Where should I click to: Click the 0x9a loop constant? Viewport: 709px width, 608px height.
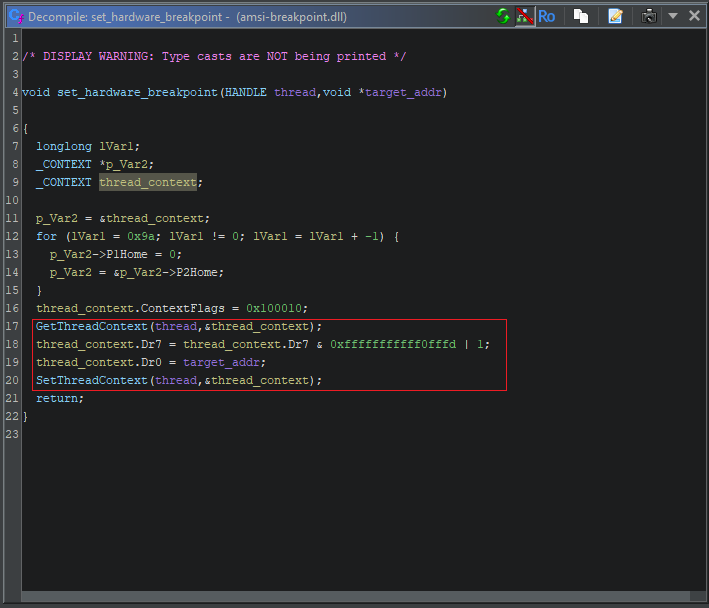coord(141,236)
